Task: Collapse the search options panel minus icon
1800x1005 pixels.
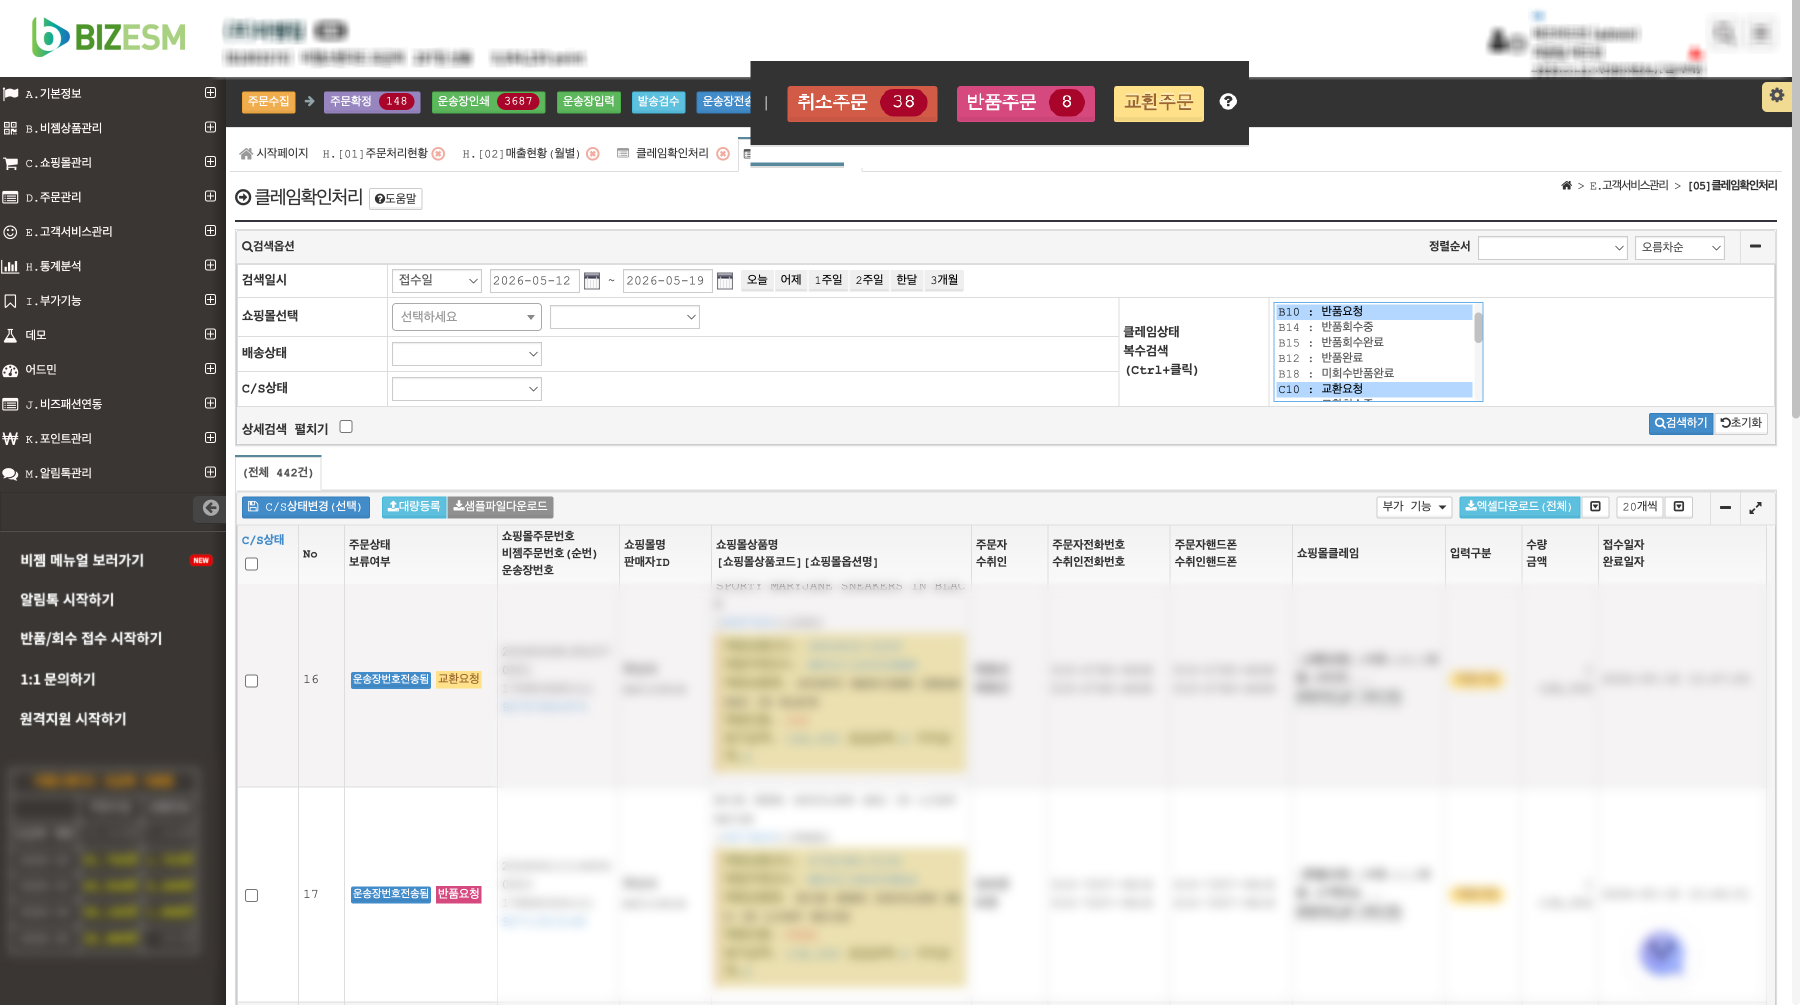Action: pos(1755,246)
